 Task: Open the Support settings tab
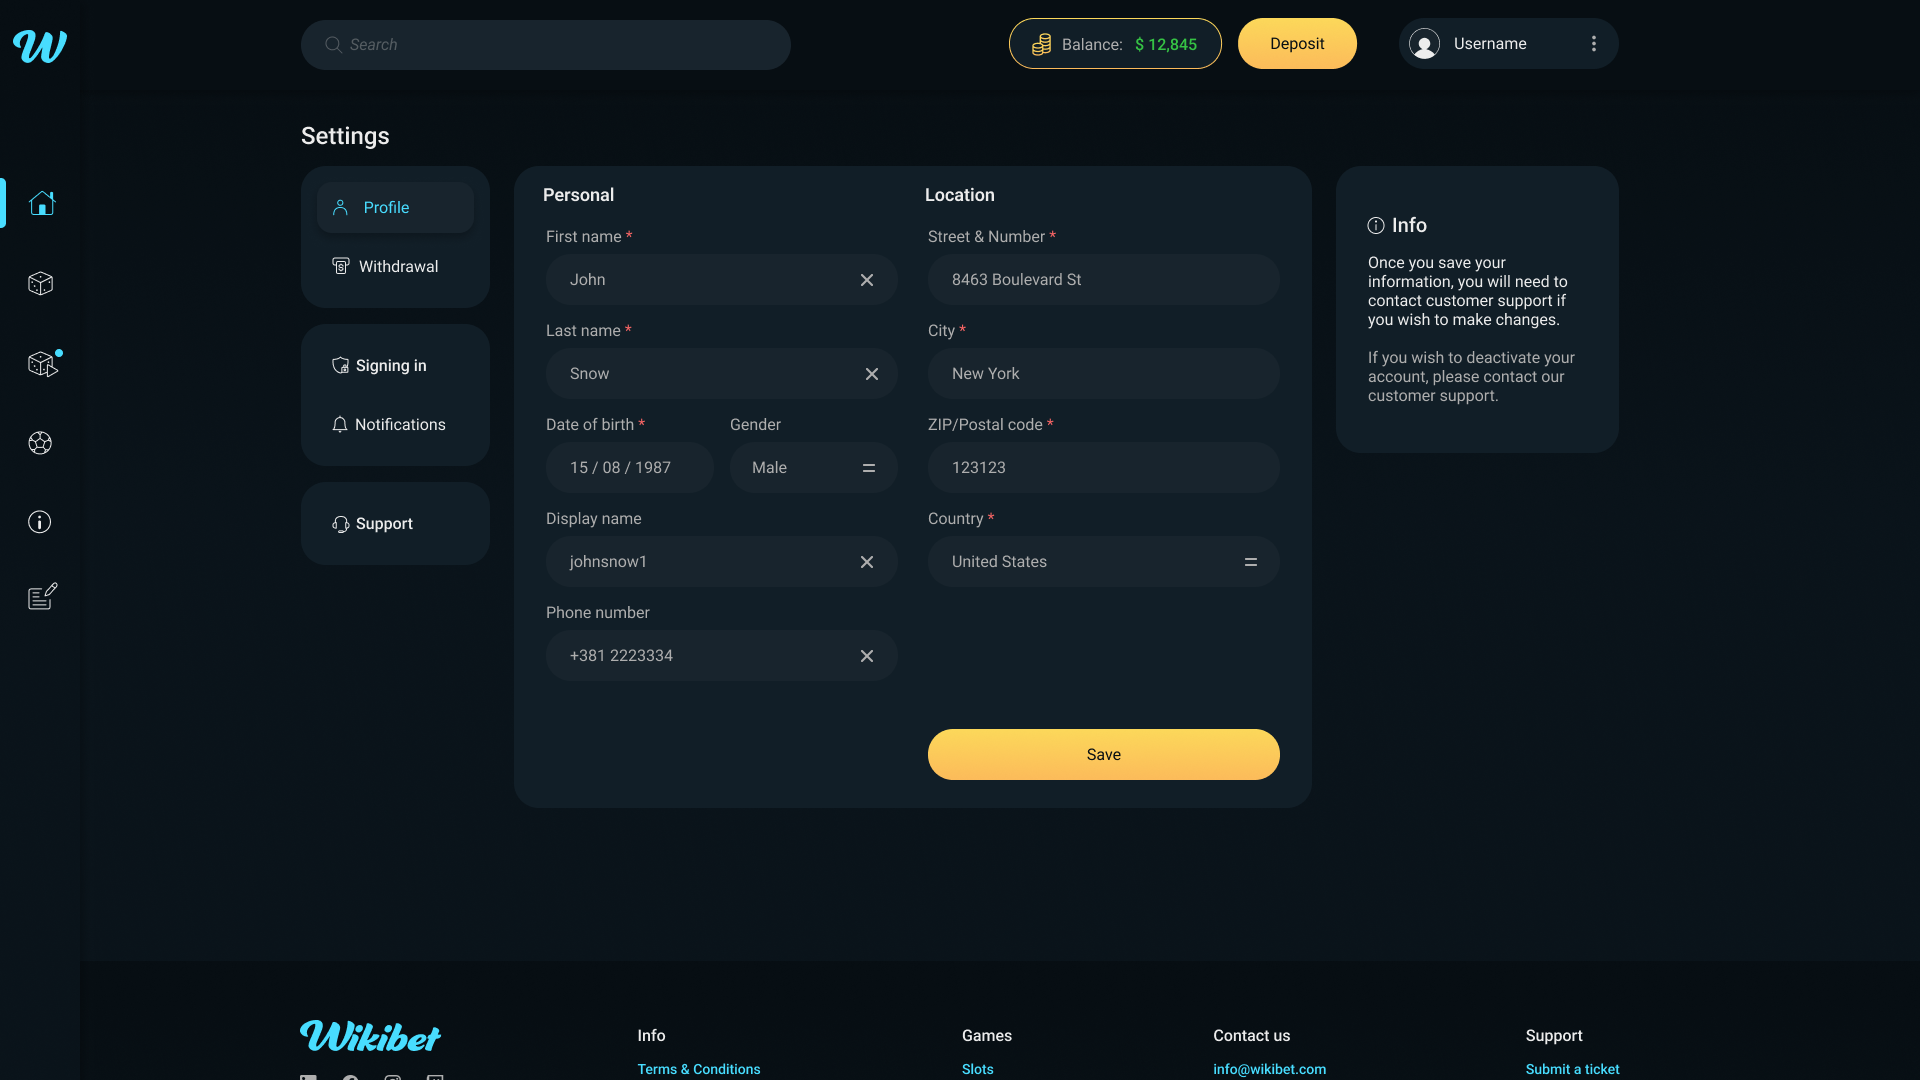click(x=395, y=524)
